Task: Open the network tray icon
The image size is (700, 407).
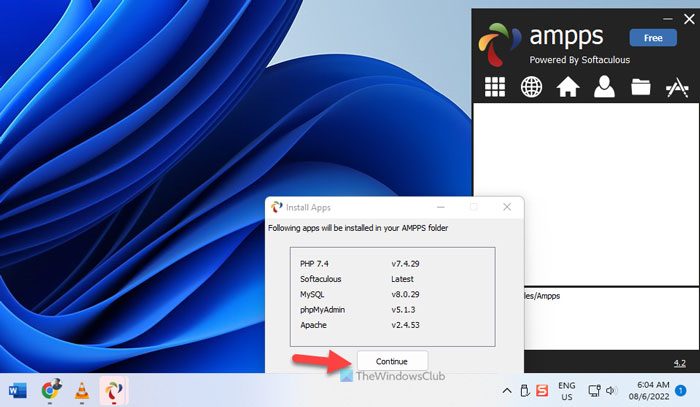Action: tap(594, 391)
